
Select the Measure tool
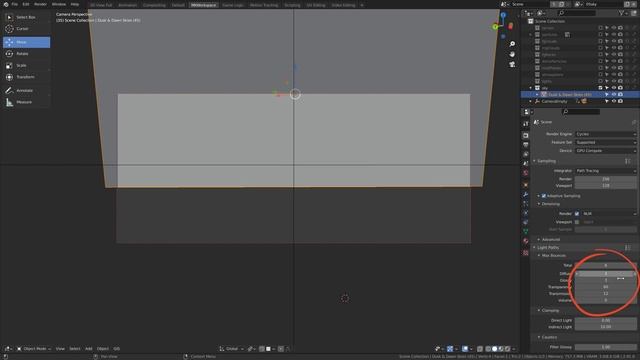tap(27, 102)
